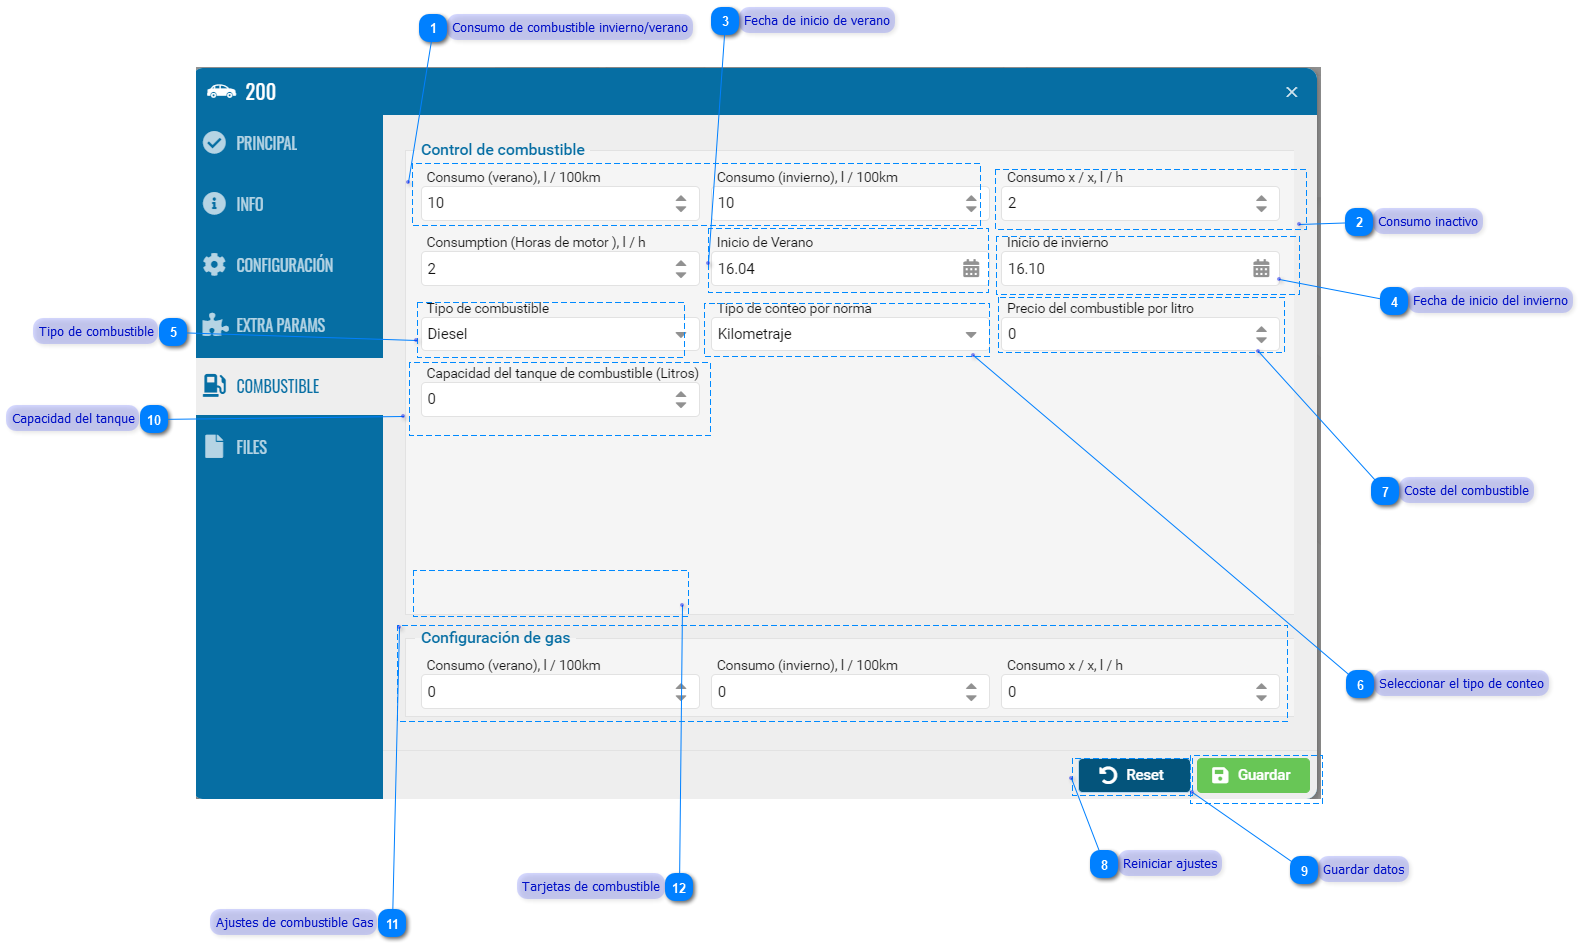Click the Guardar button
The width and height of the screenshot is (1584, 948).
point(1253,775)
